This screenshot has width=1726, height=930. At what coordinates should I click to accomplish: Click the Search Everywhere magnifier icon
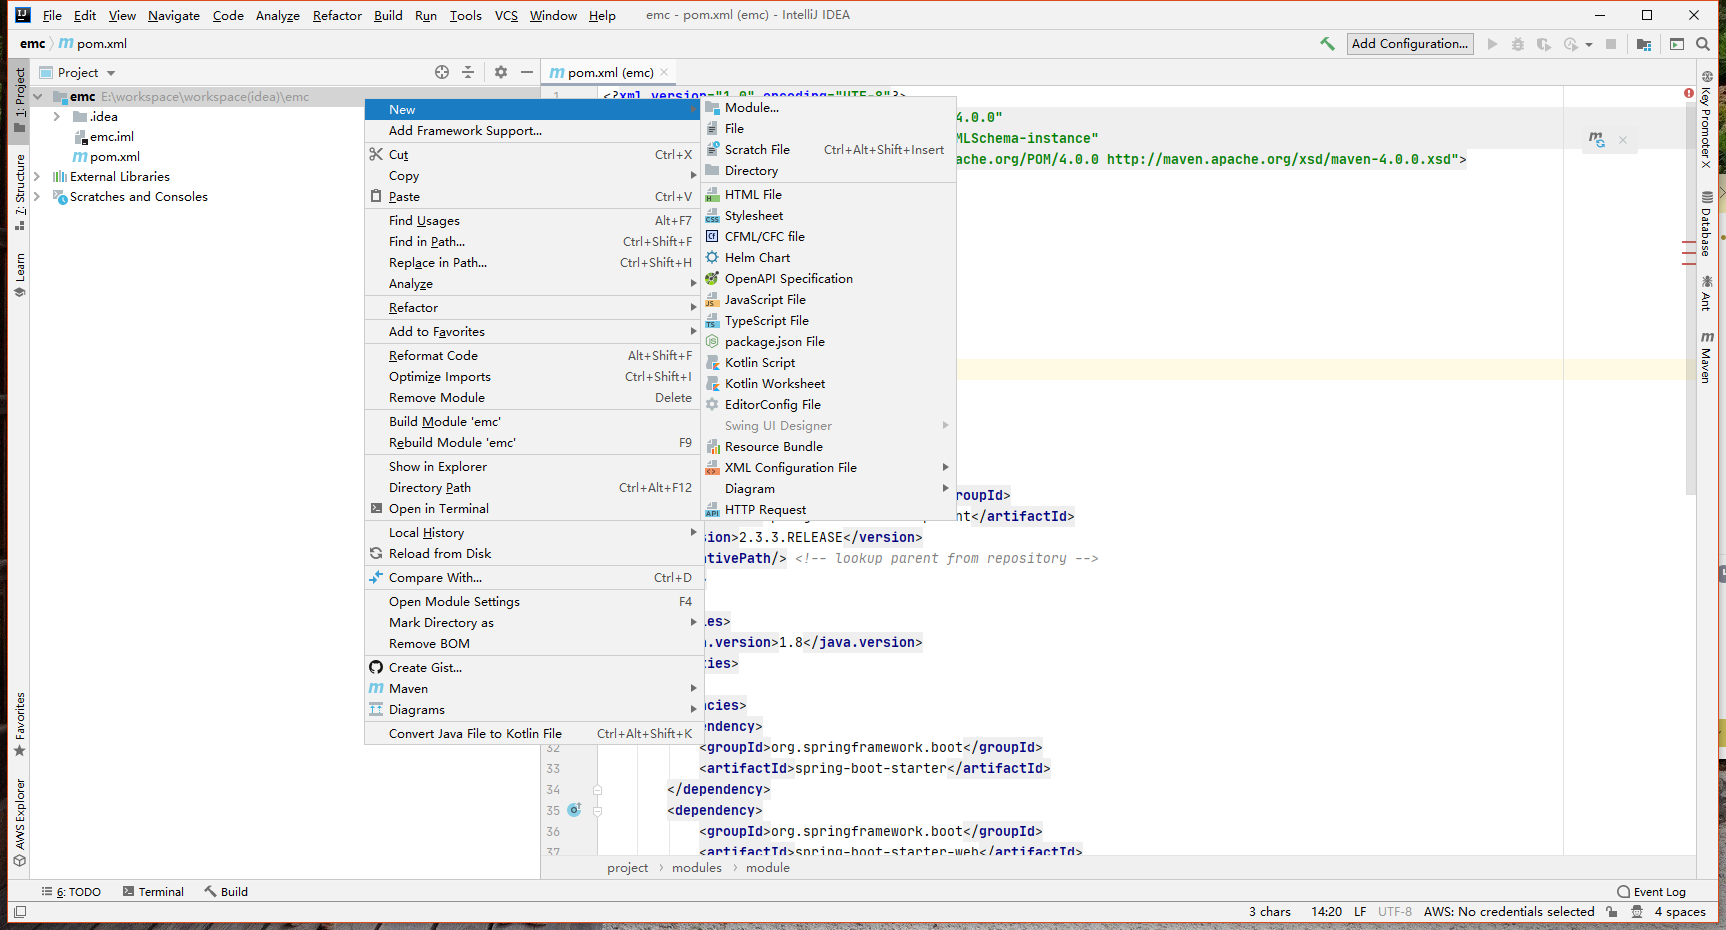click(1703, 44)
